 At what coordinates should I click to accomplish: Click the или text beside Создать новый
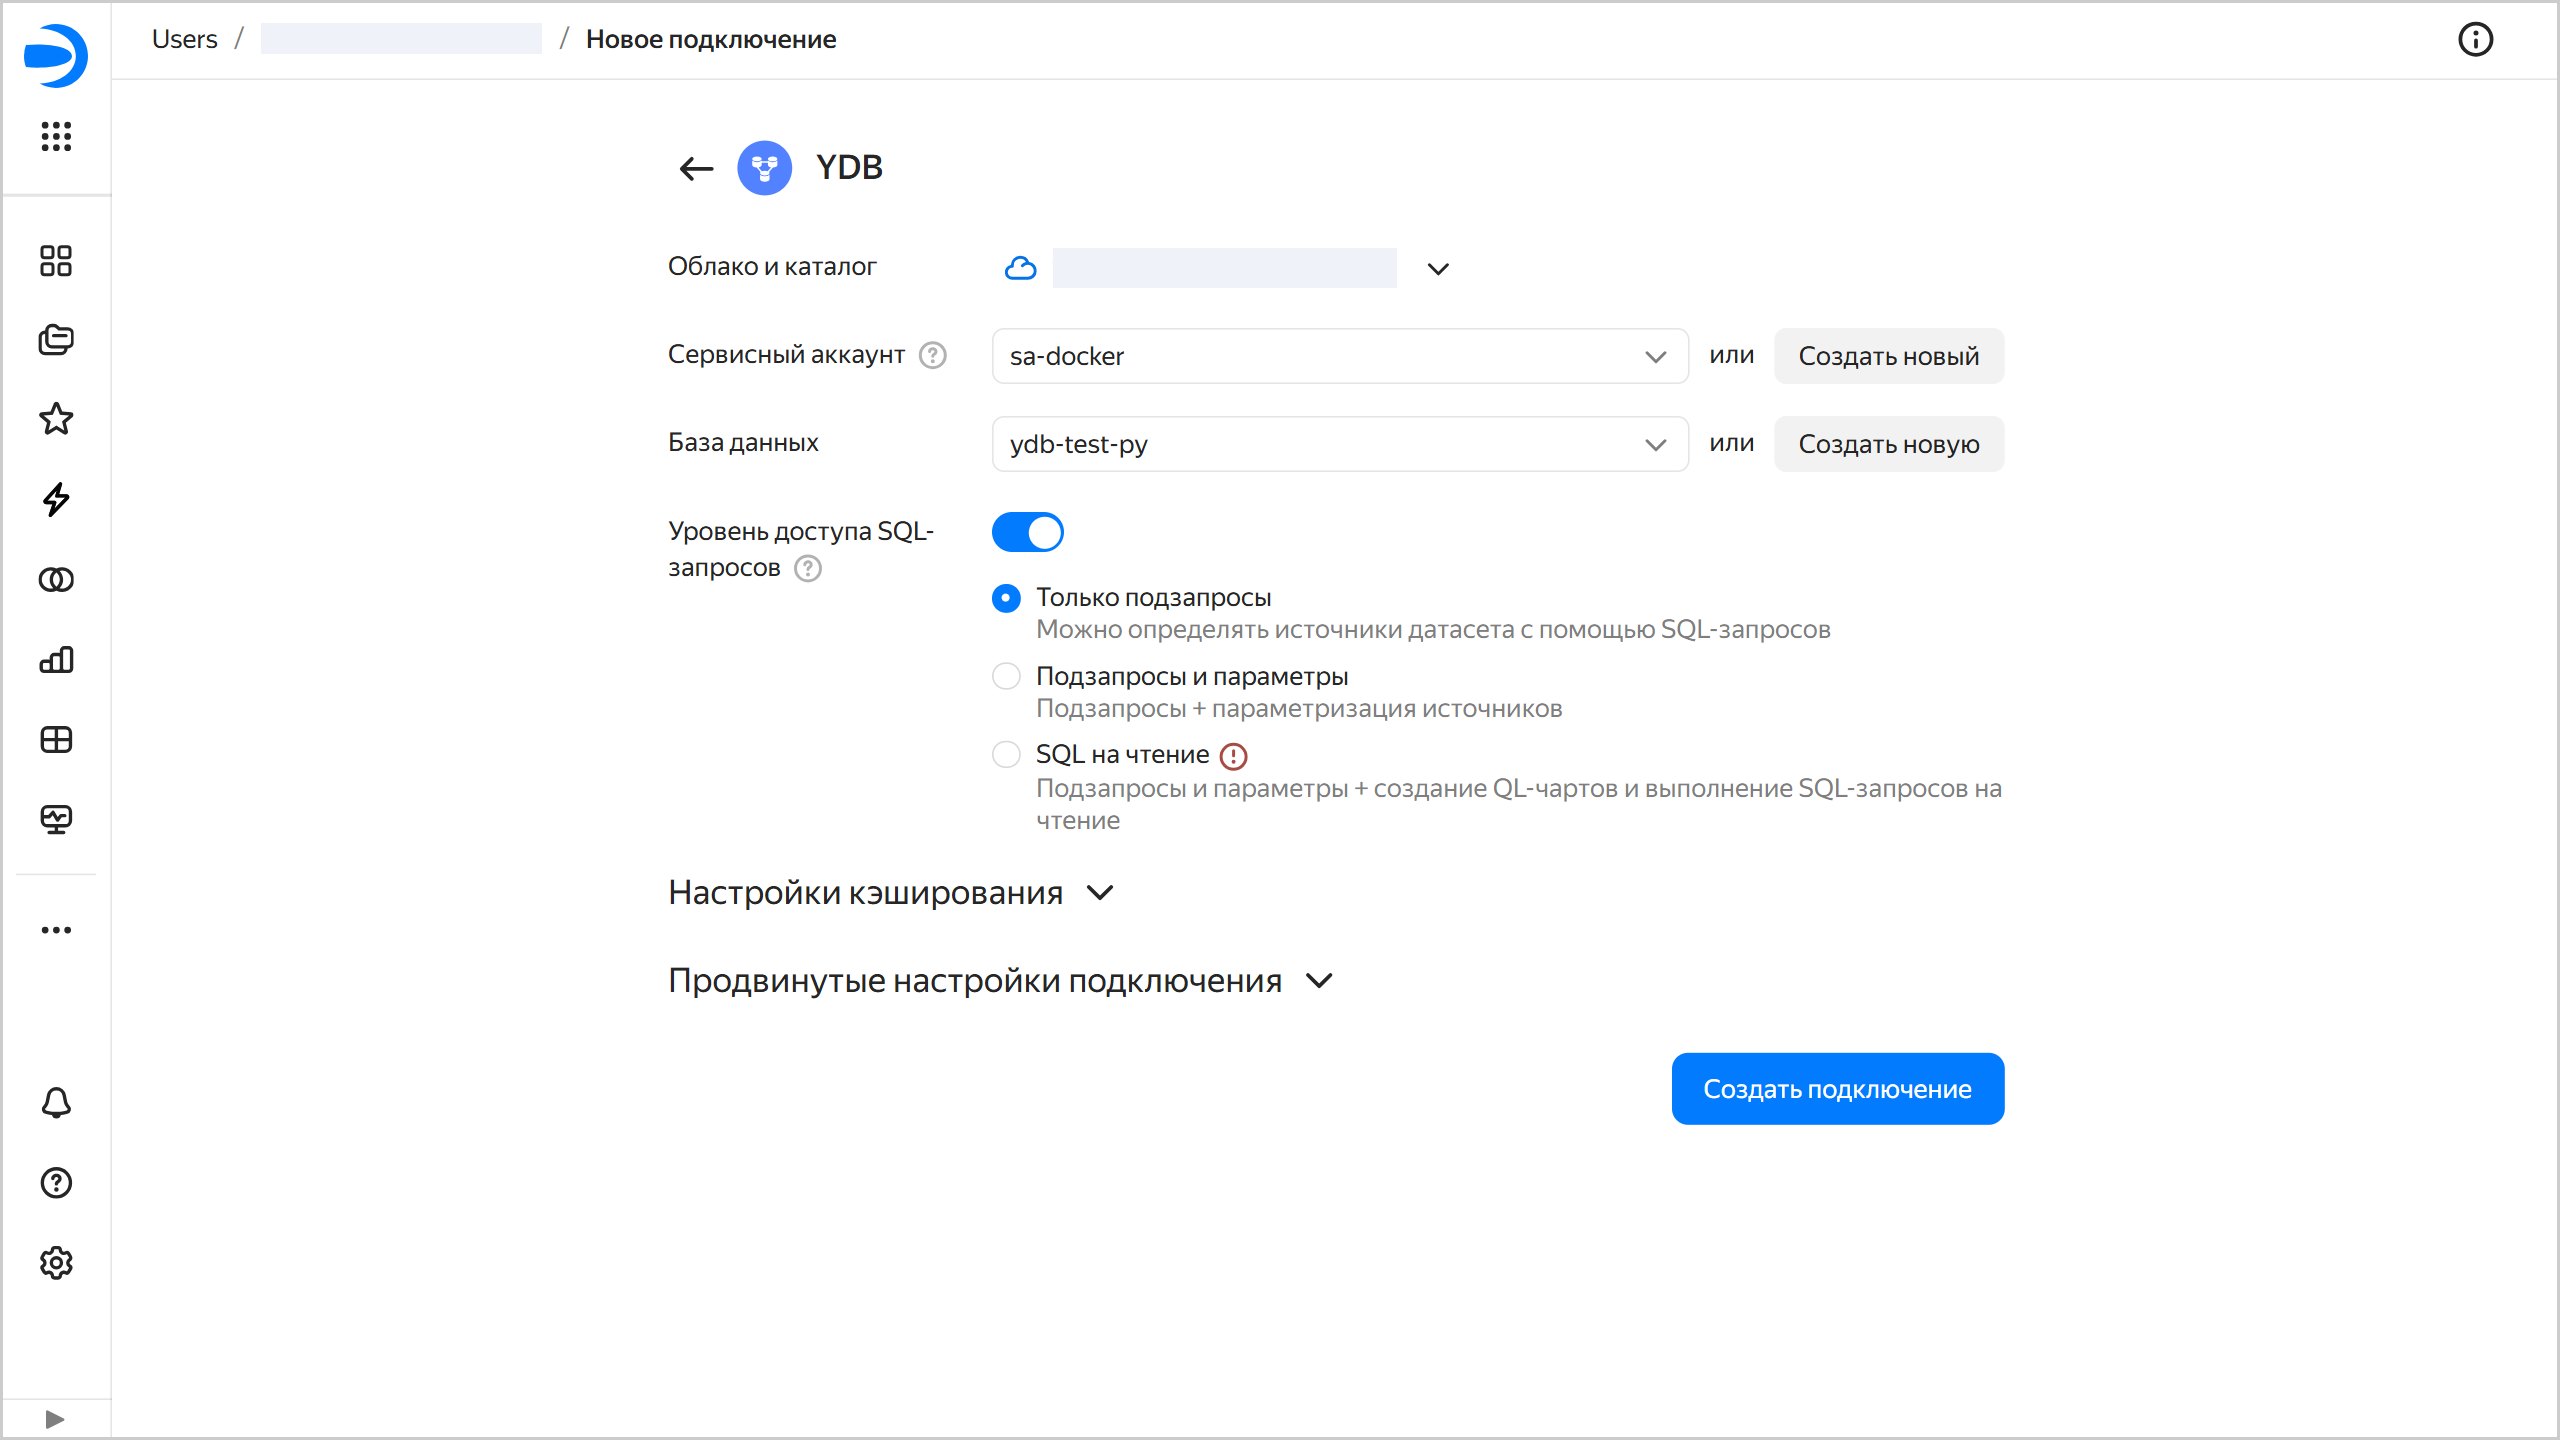1732,355
